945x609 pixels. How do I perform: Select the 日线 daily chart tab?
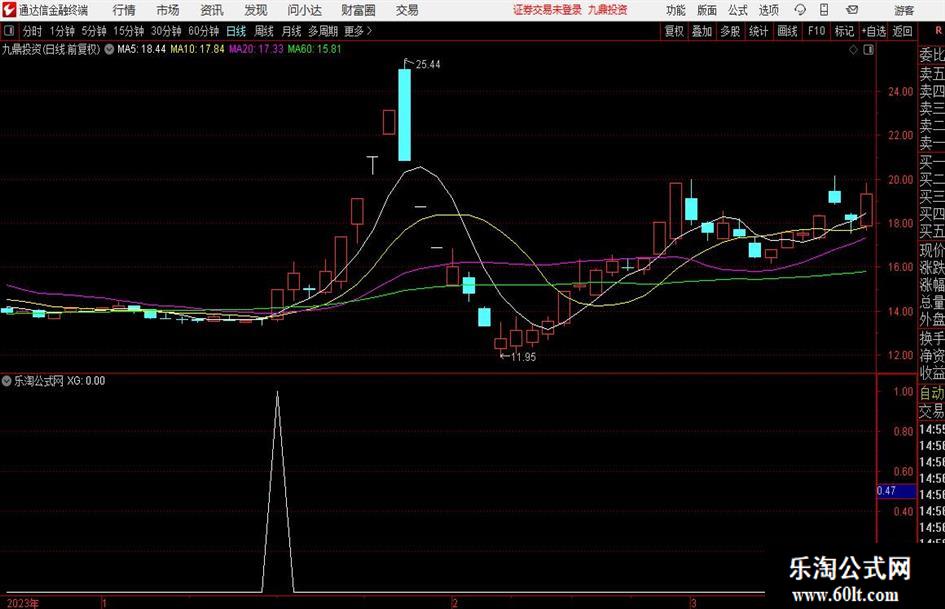tap(236, 31)
